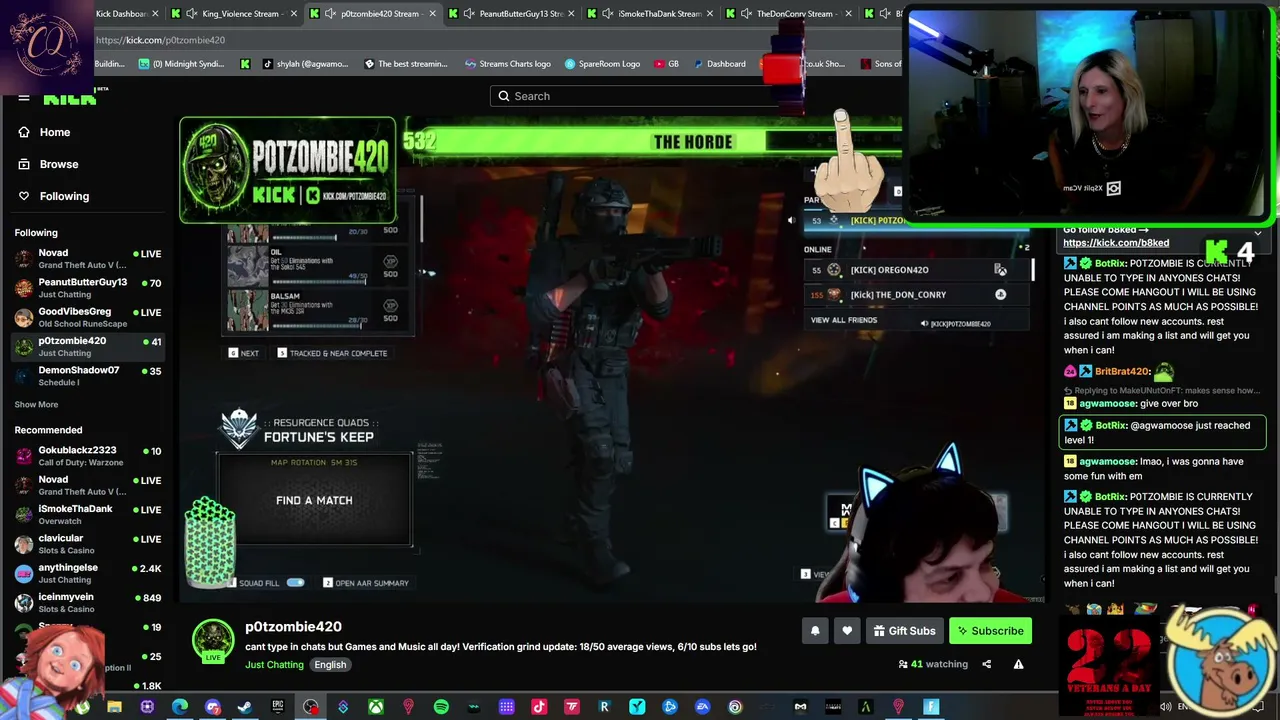Open the Kick sidebar hamburger menu
Image resolution: width=1280 pixels, height=720 pixels.
click(x=24, y=97)
